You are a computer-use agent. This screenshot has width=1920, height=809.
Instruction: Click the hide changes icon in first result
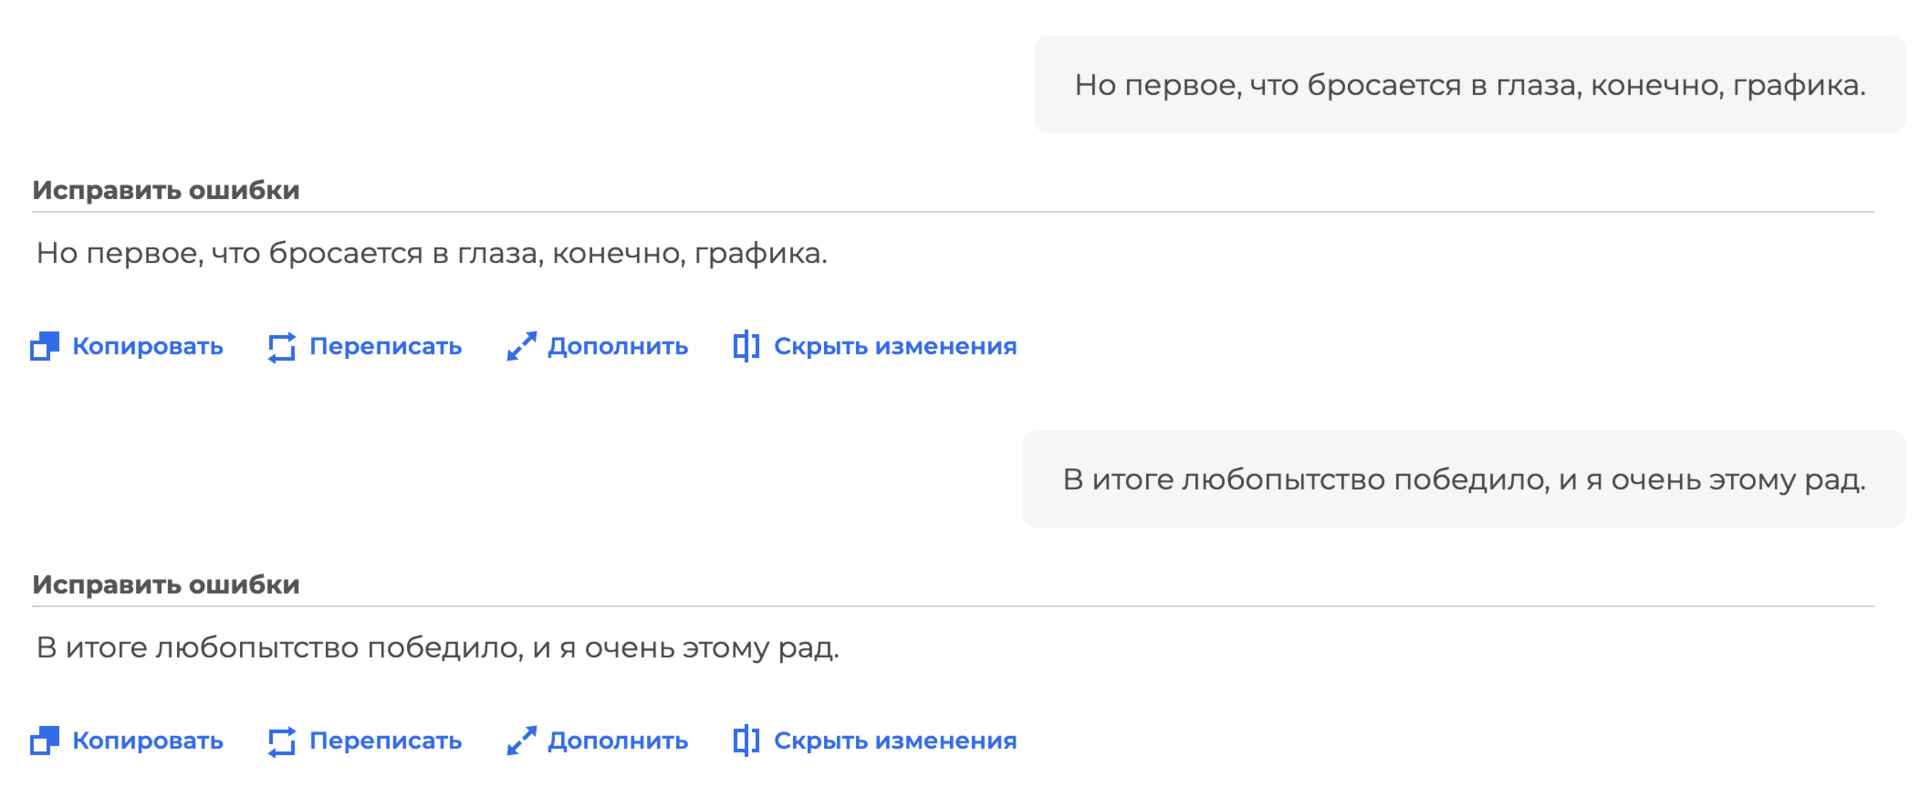[746, 346]
